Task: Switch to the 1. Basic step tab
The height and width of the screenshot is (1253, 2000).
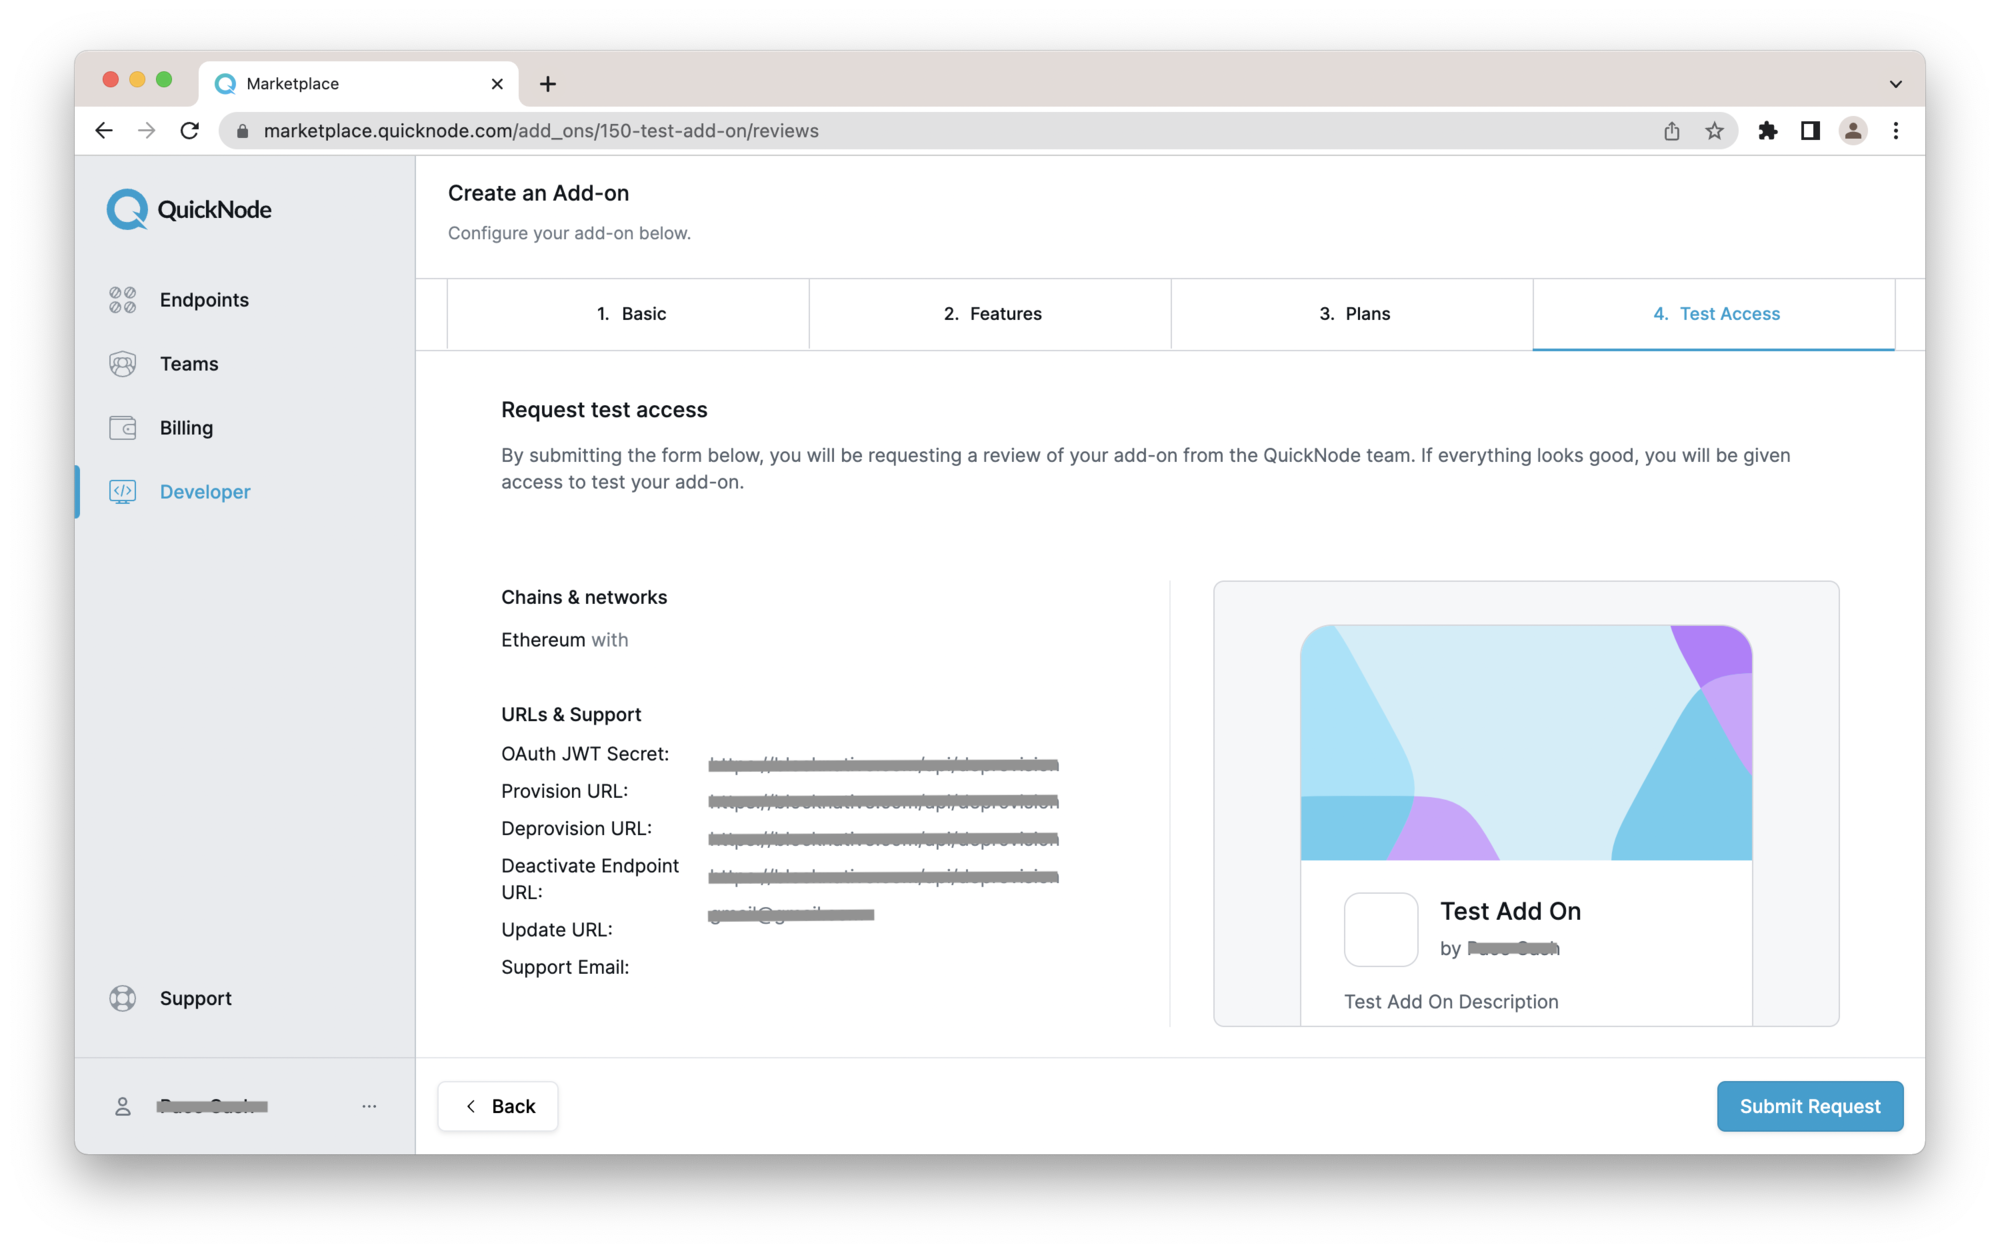Action: coord(628,314)
